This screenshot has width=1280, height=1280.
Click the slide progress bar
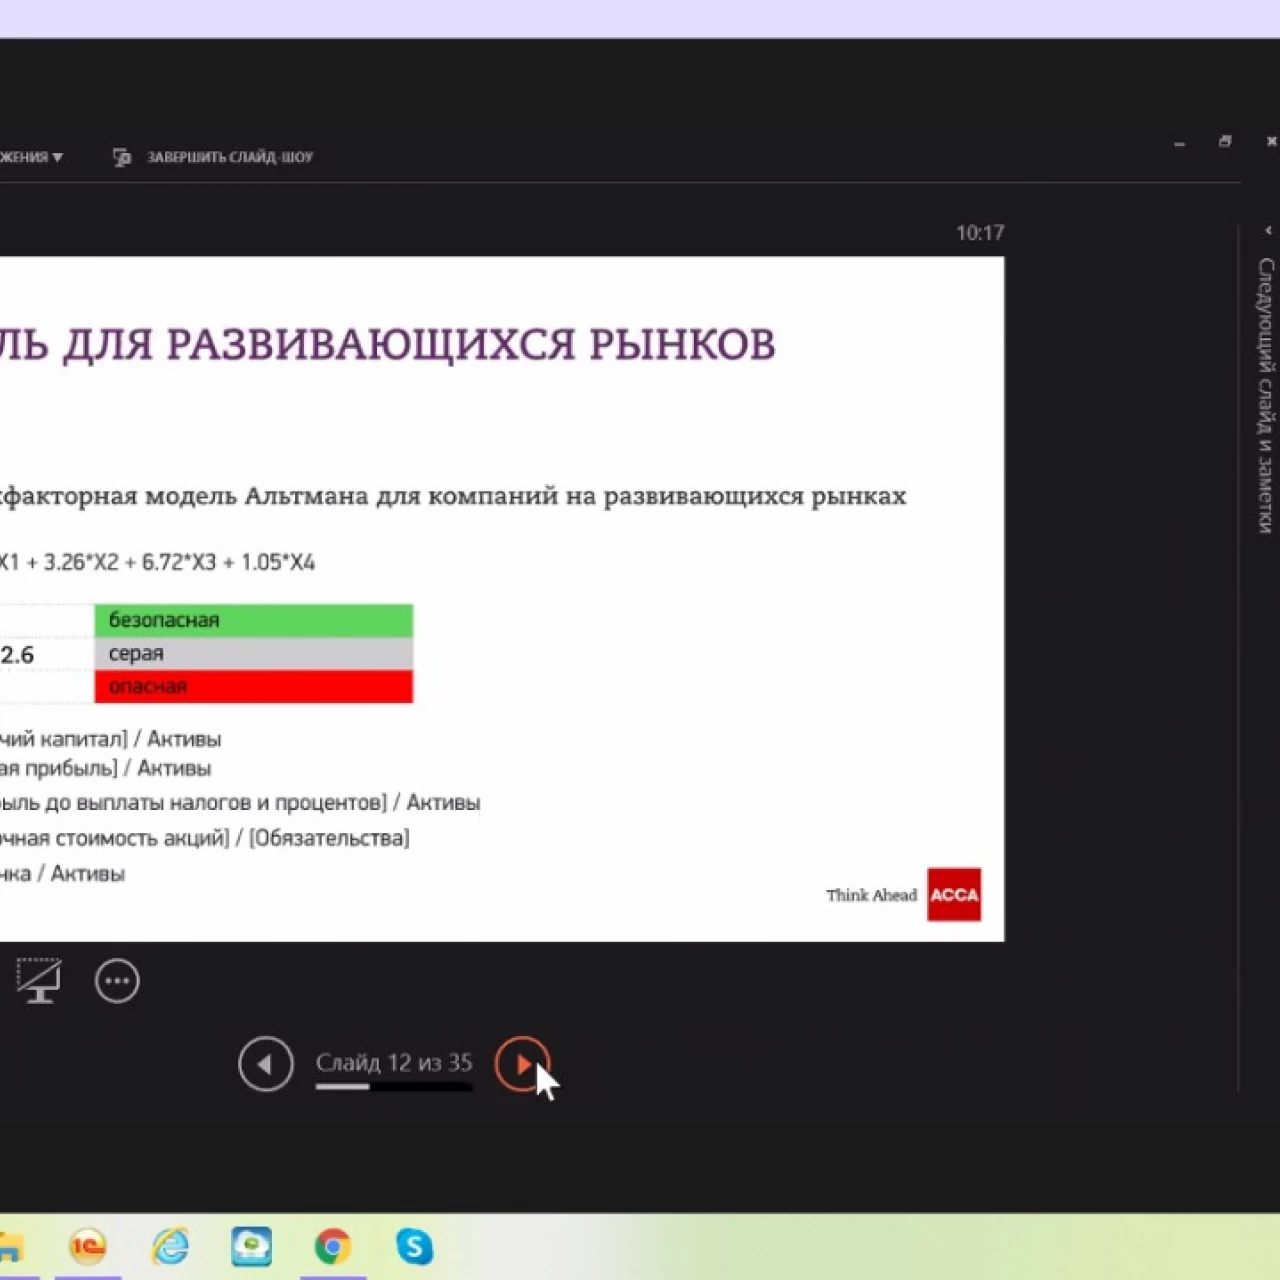[394, 1087]
